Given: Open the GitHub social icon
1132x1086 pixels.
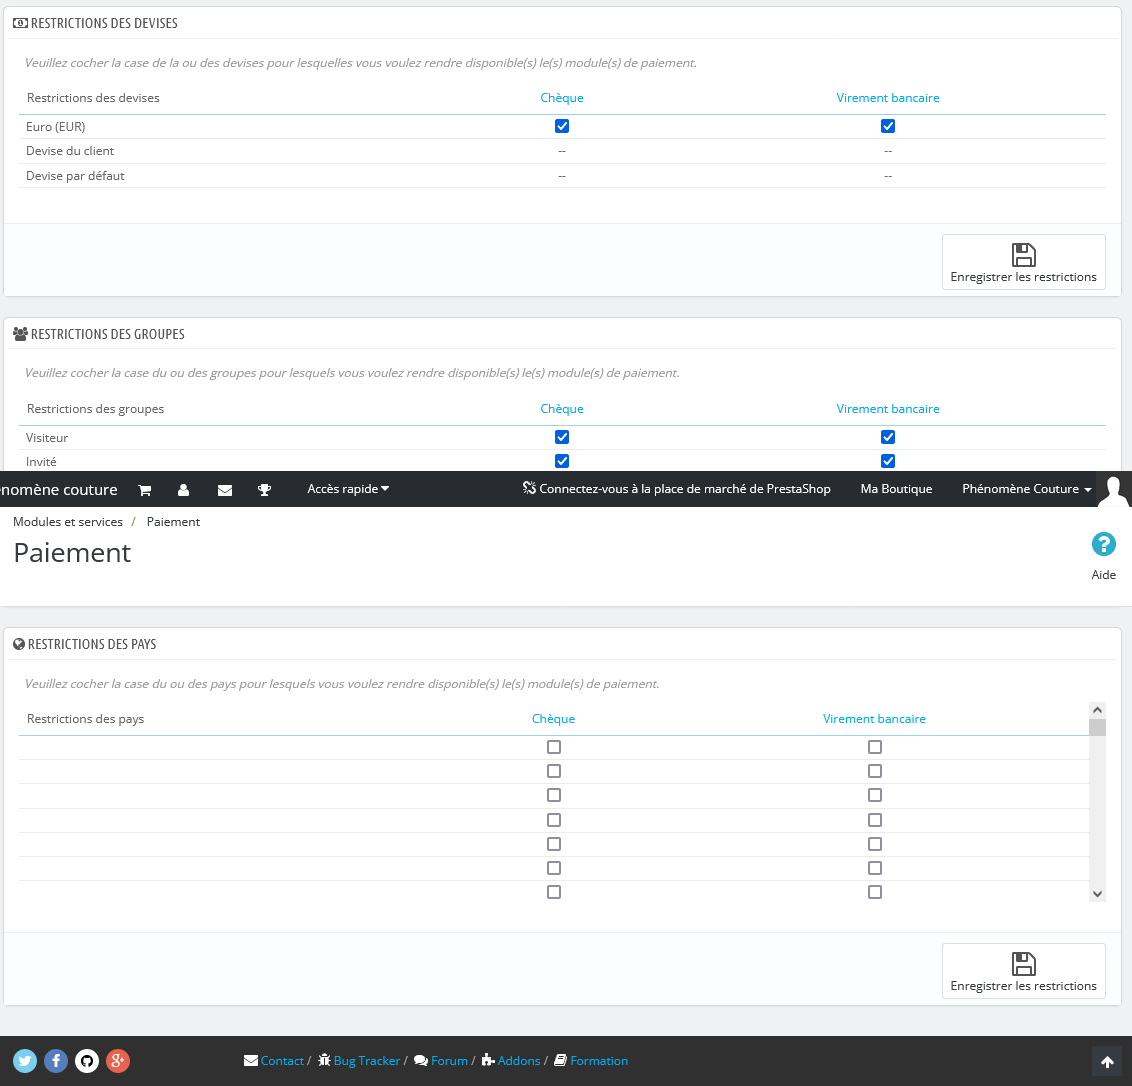Looking at the screenshot, I should [87, 1061].
